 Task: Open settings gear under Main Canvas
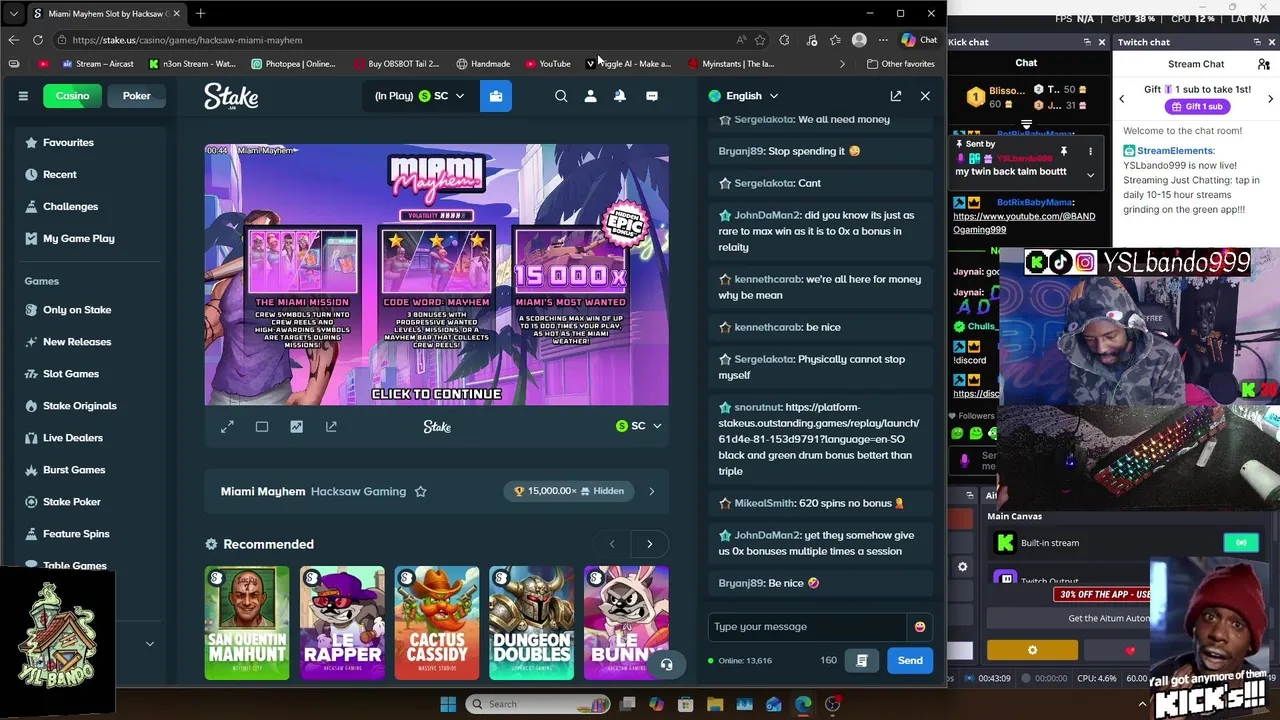click(962, 567)
